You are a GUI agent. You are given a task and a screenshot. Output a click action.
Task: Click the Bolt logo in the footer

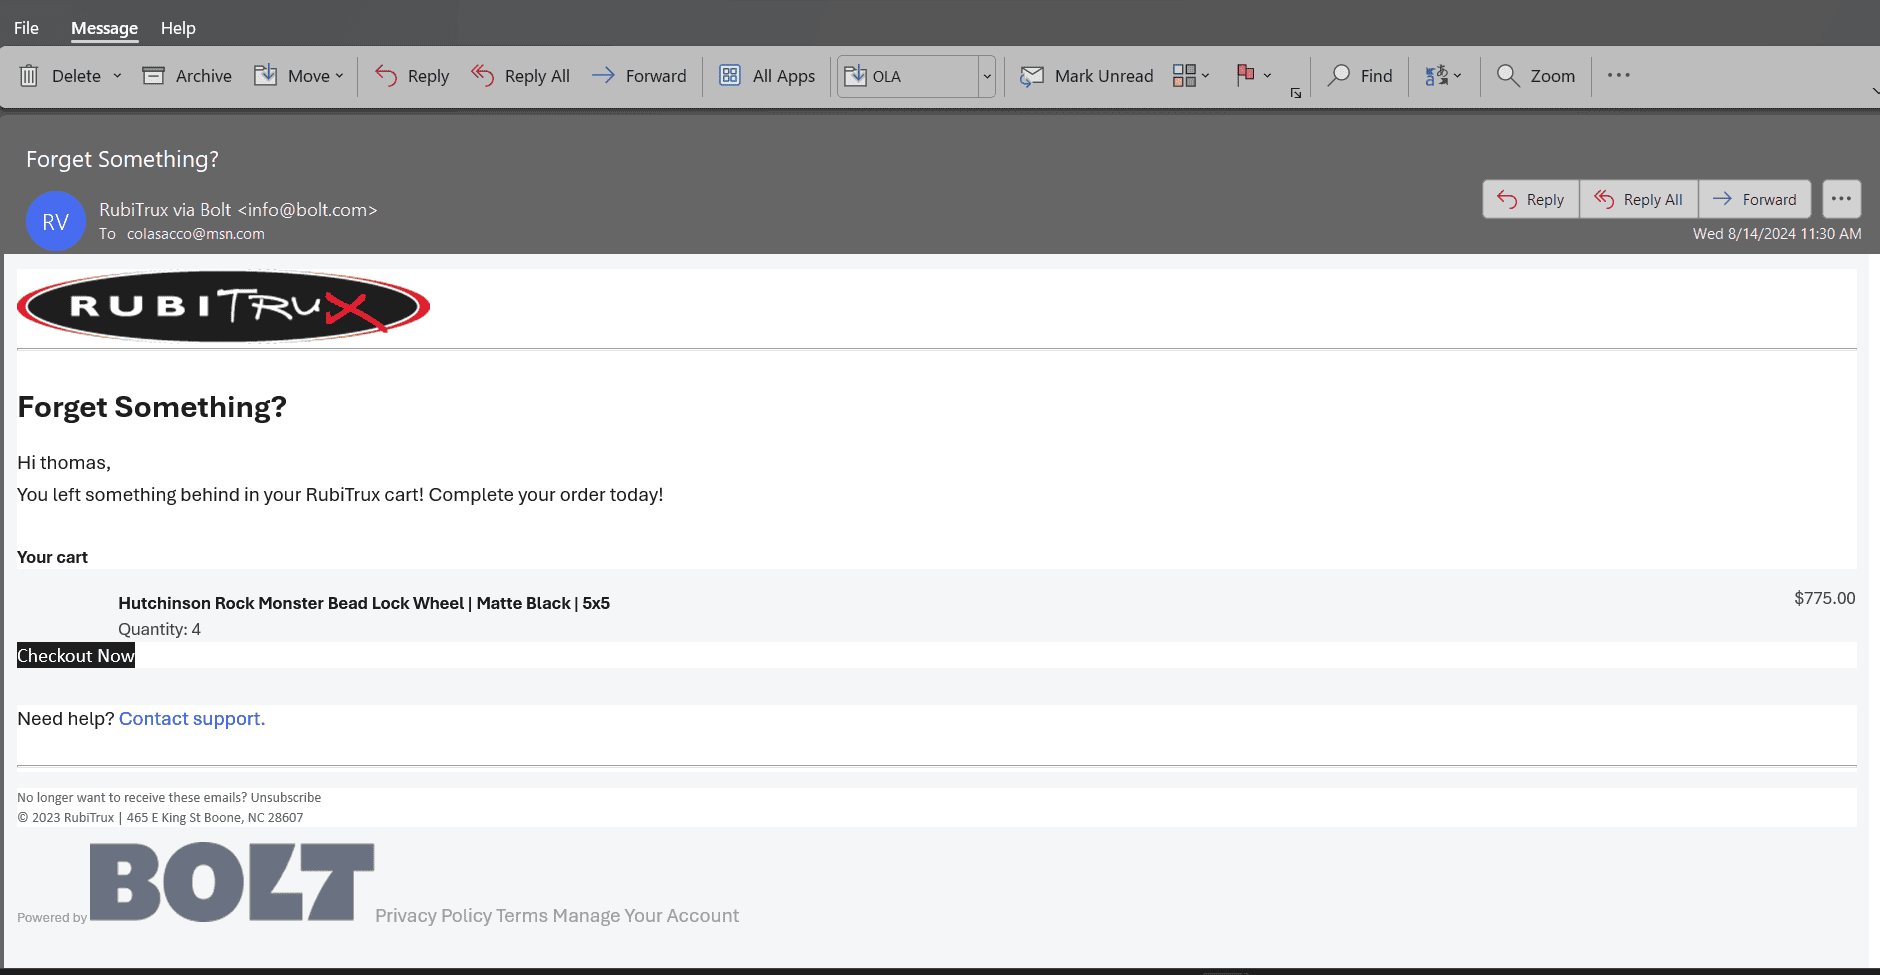pos(232,882)
